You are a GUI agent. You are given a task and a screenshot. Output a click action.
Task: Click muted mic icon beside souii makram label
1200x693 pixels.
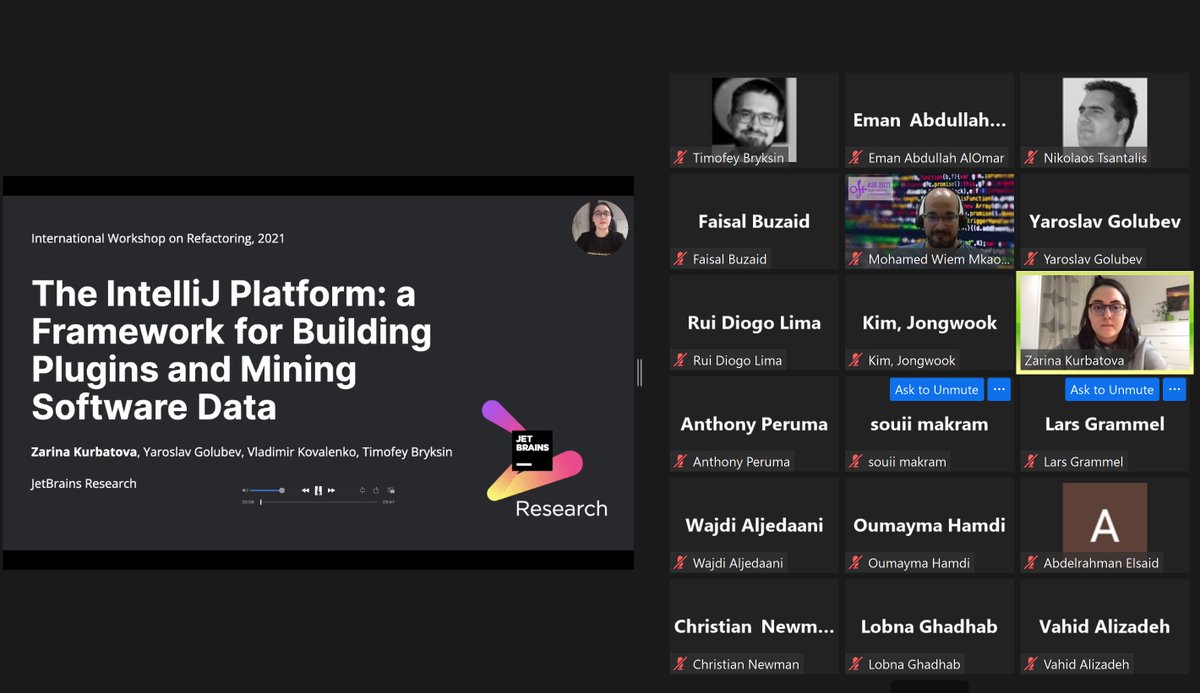[856, 461]
